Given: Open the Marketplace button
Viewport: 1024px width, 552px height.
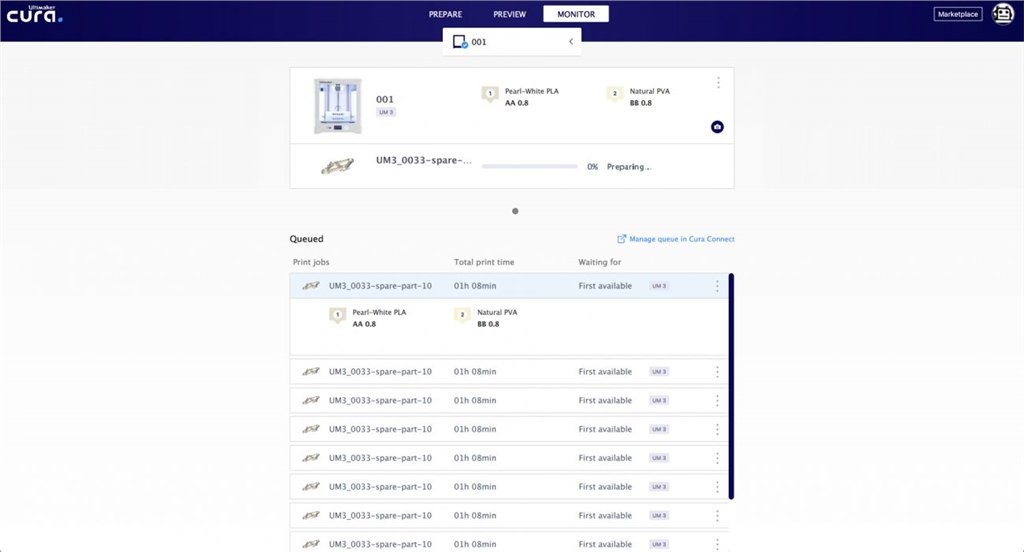Looking at the screenshot, I should tap(958, 14).
